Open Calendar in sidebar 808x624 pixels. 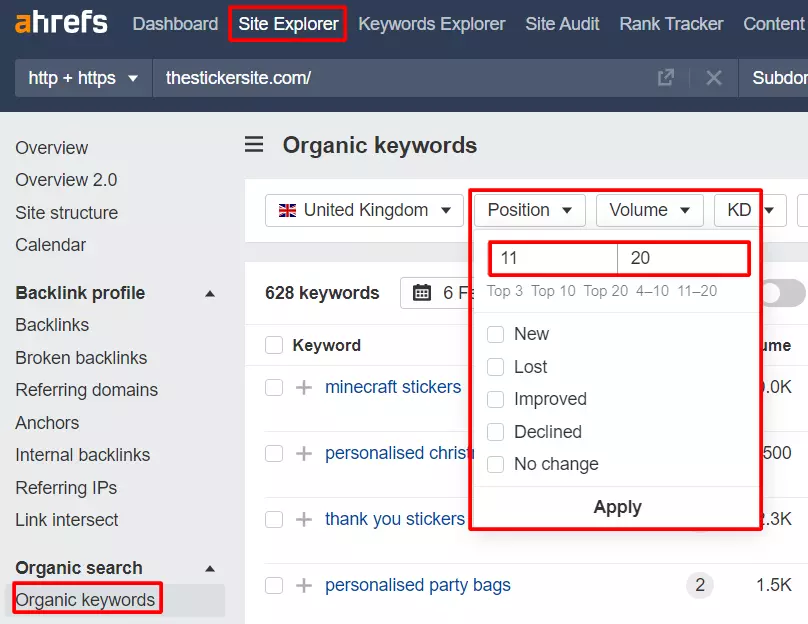tap(50, 245)
